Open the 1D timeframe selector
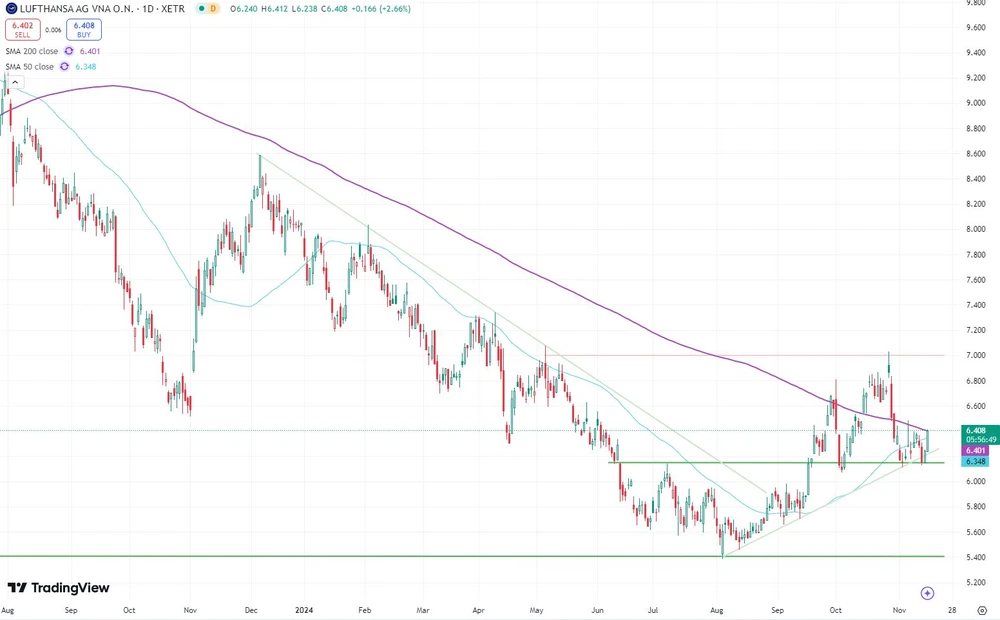Image resolution: width=1000 pixels, height=620 pixels. 148,8
